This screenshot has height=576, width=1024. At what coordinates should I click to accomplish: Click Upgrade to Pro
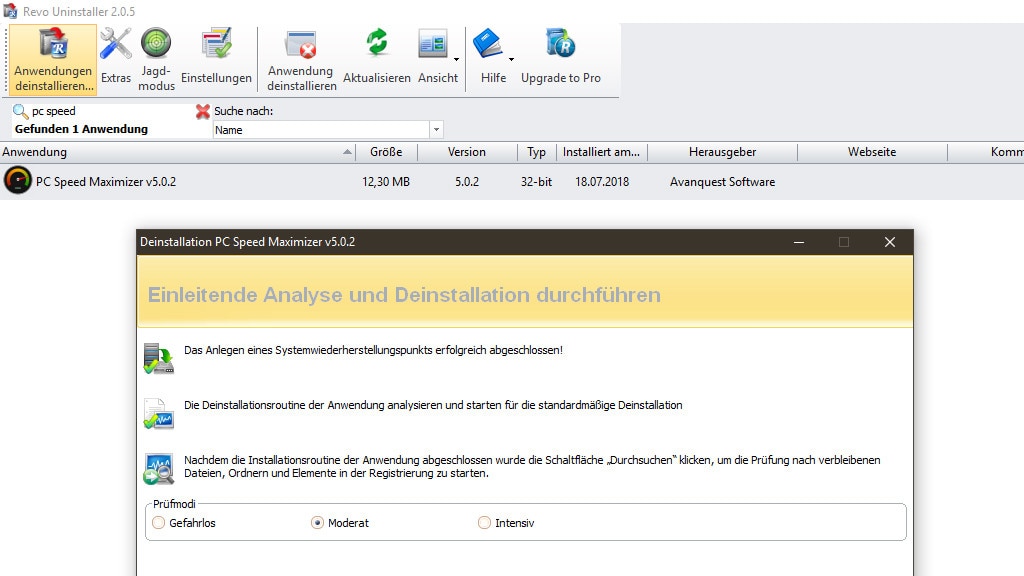[561, 56]
